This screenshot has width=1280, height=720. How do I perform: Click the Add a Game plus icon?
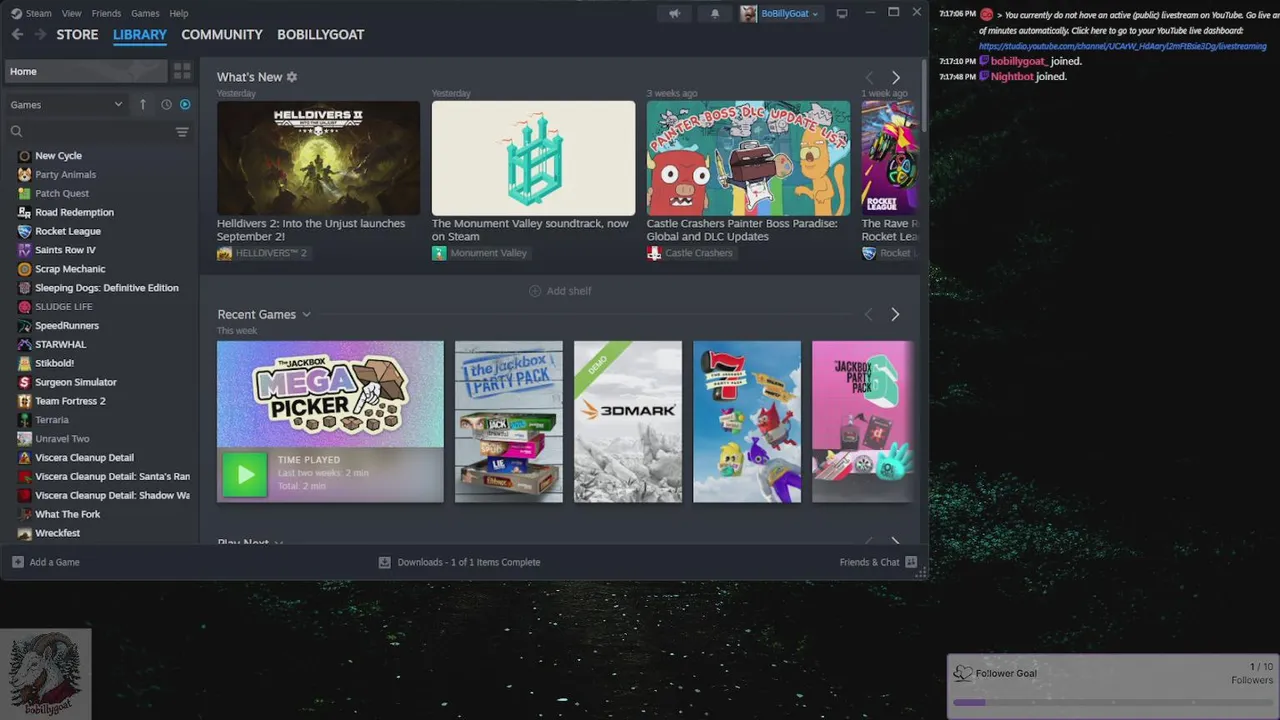click(x=17, y=562)
